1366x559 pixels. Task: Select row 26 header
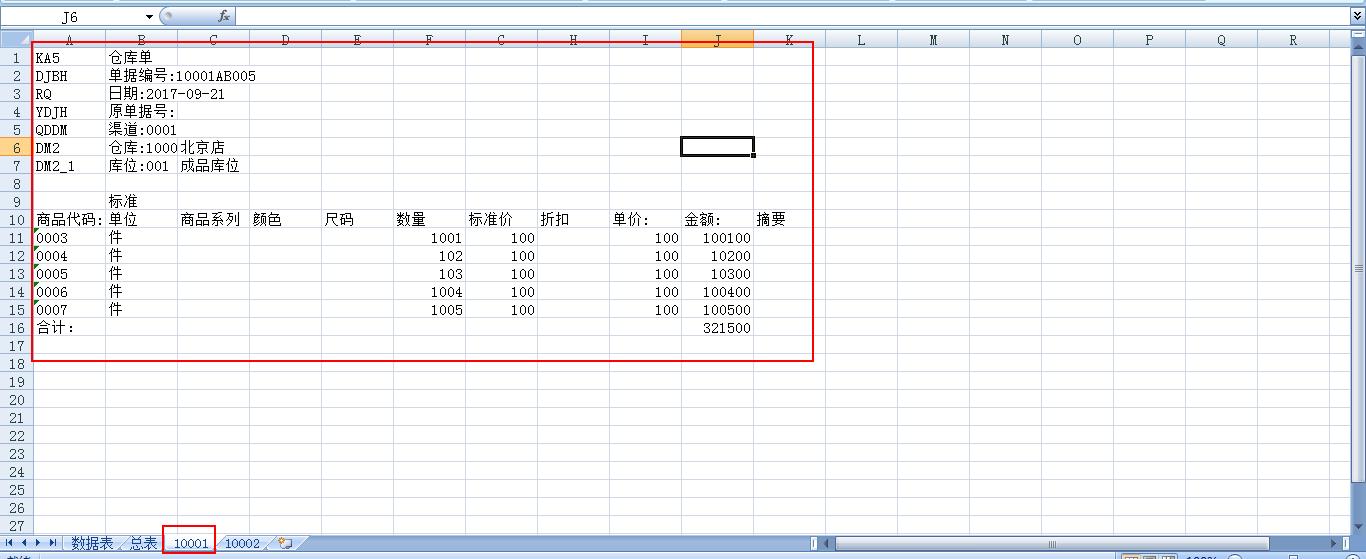16,507
